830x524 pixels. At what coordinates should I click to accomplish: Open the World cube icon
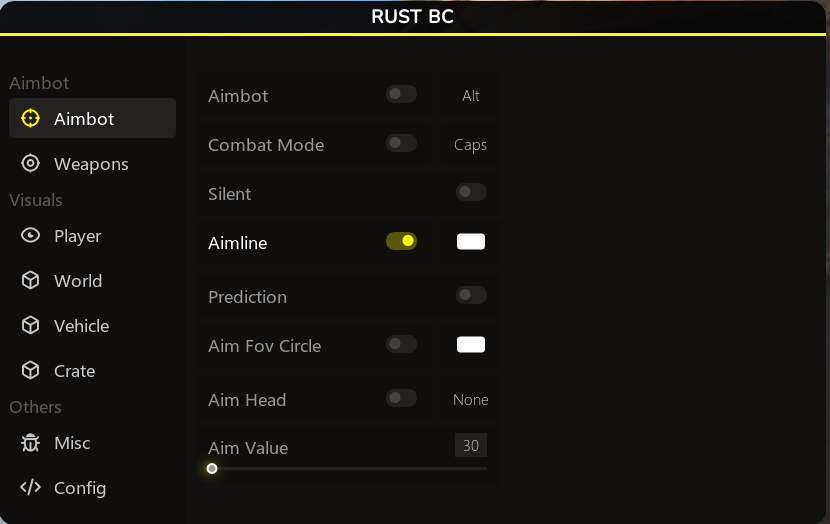point(31,281)
